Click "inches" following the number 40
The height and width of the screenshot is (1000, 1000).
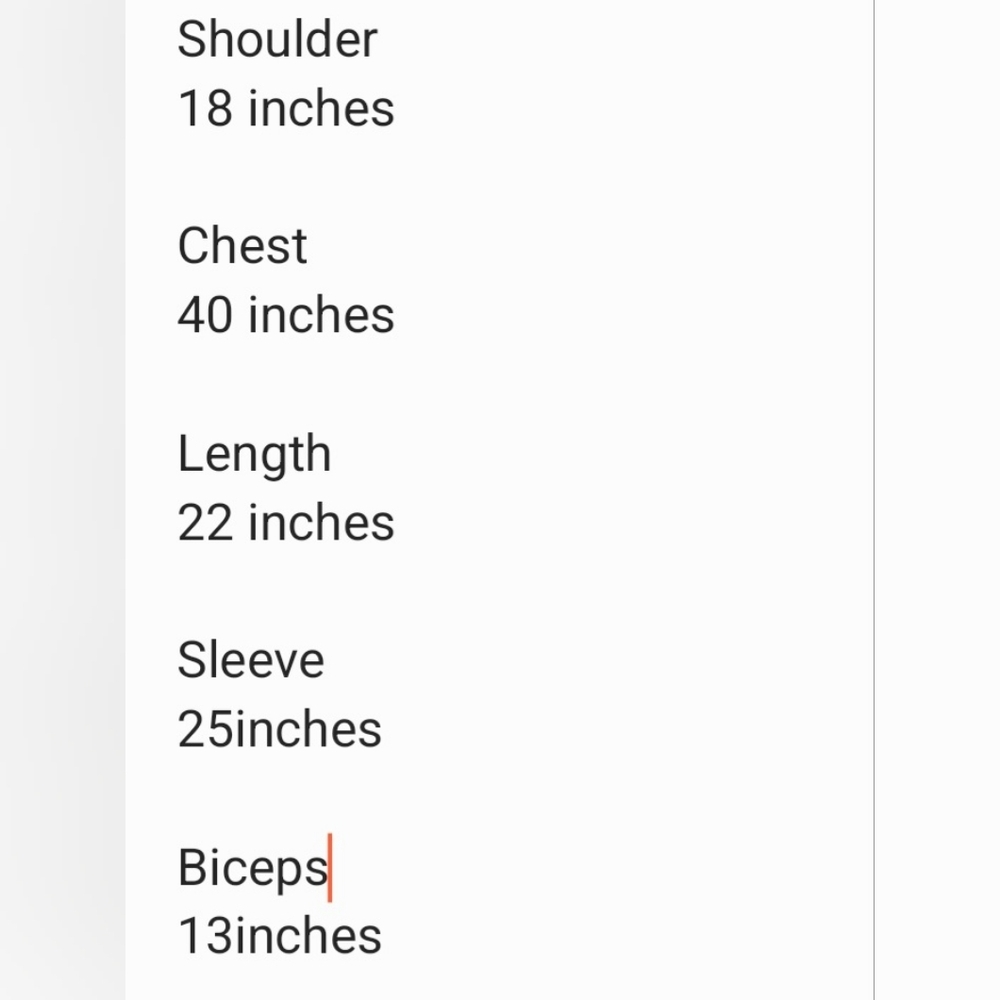pos(321,315)
